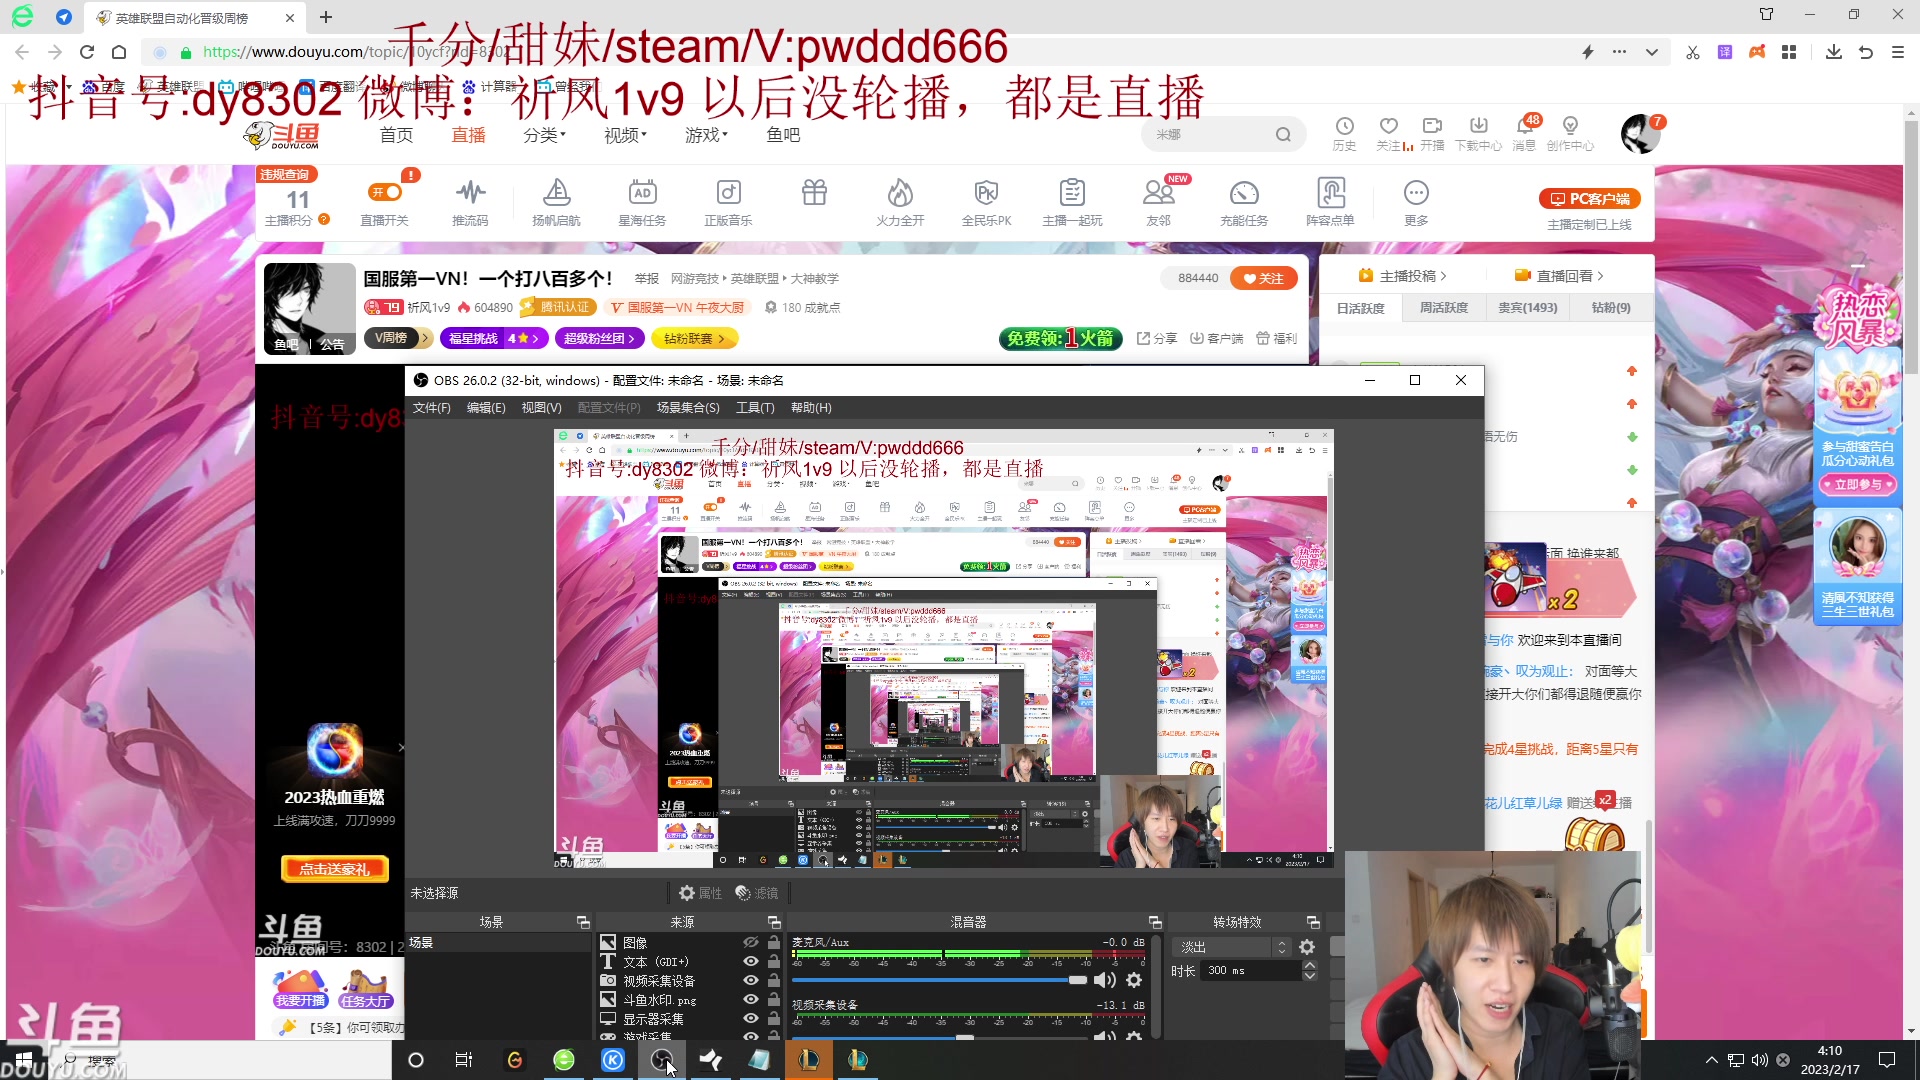Open the 开播 start streaming icon
1920x1080 pixels.
point(1432,133)
